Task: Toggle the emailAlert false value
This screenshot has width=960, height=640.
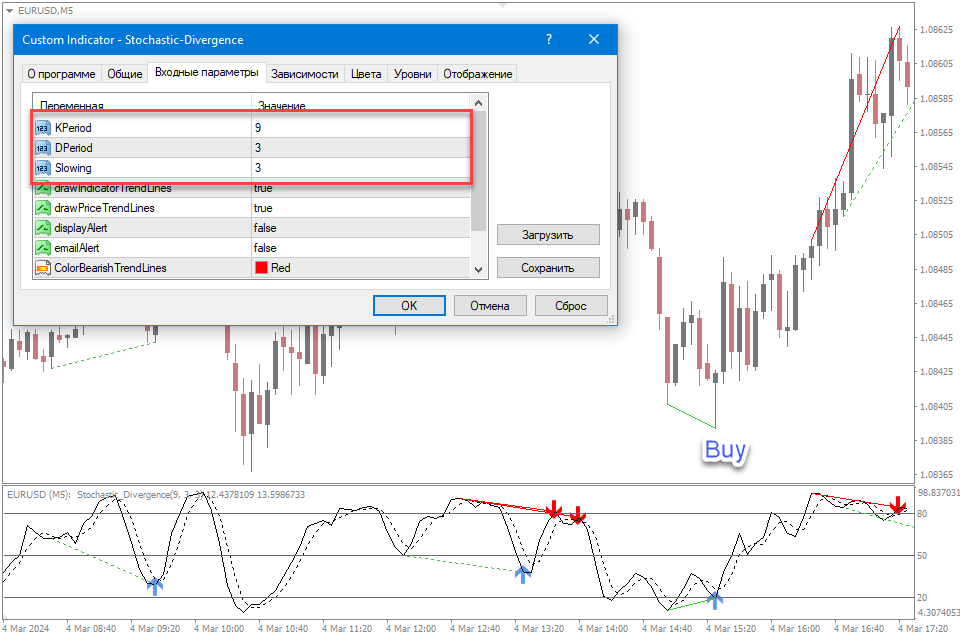Action: coord(265,248)
